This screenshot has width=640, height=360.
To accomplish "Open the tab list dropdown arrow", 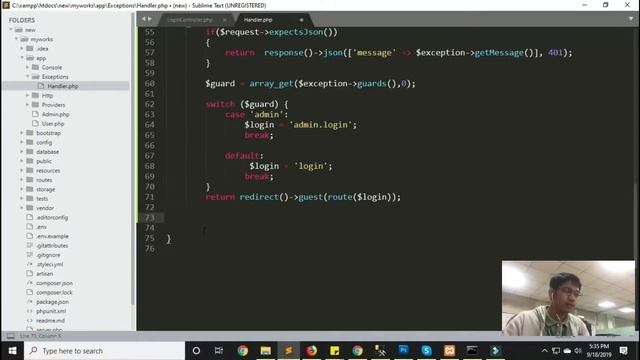I will pos(631,19).
